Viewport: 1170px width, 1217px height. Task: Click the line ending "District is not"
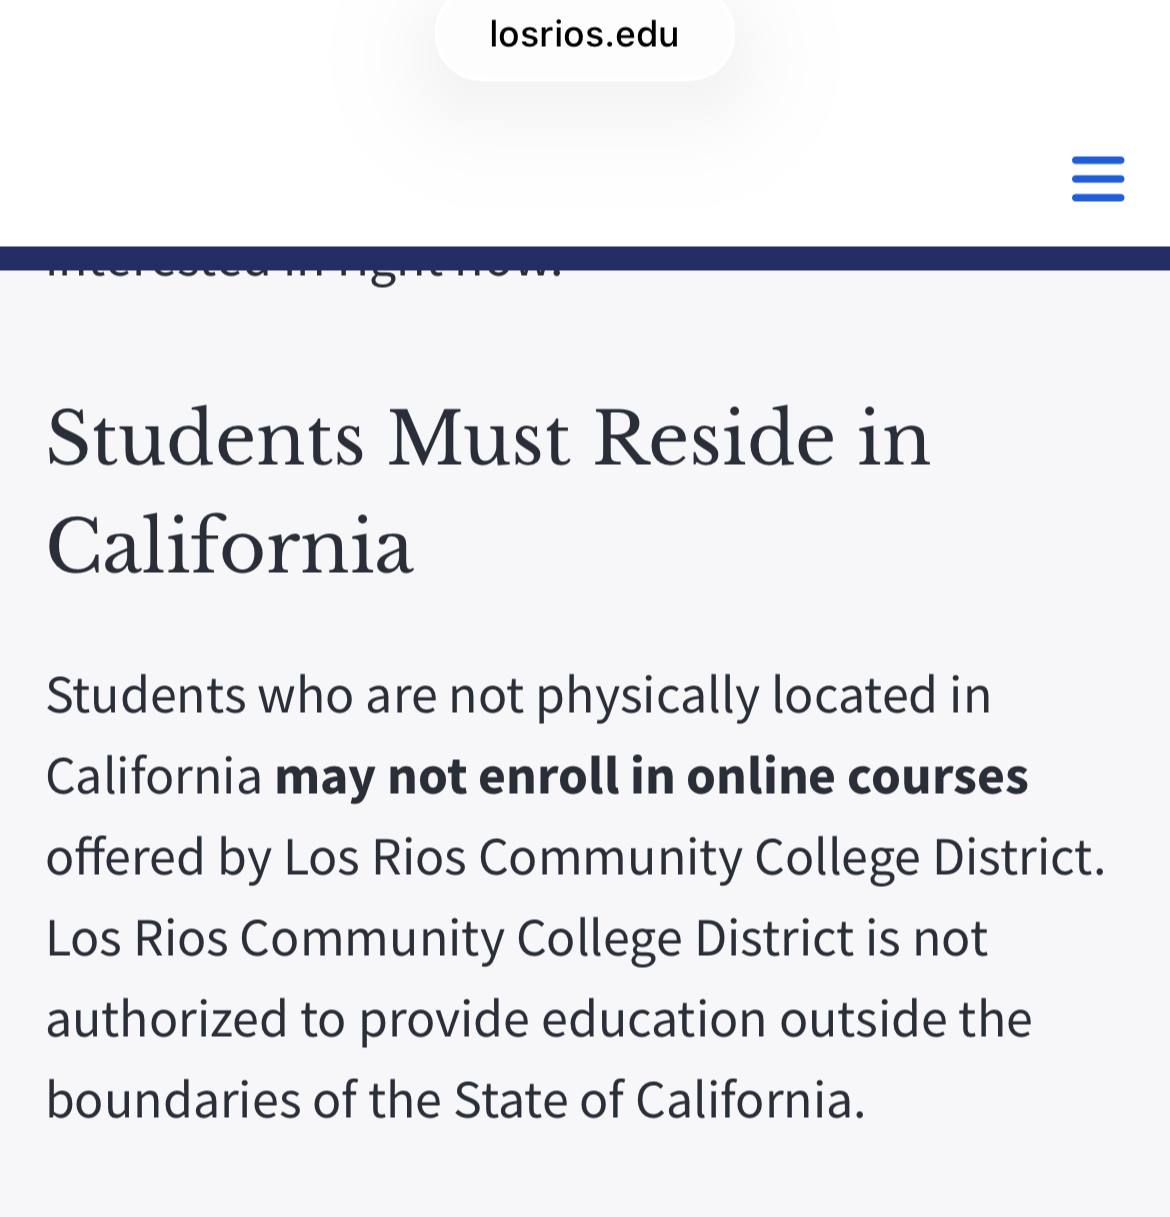(x=517, y=939)
